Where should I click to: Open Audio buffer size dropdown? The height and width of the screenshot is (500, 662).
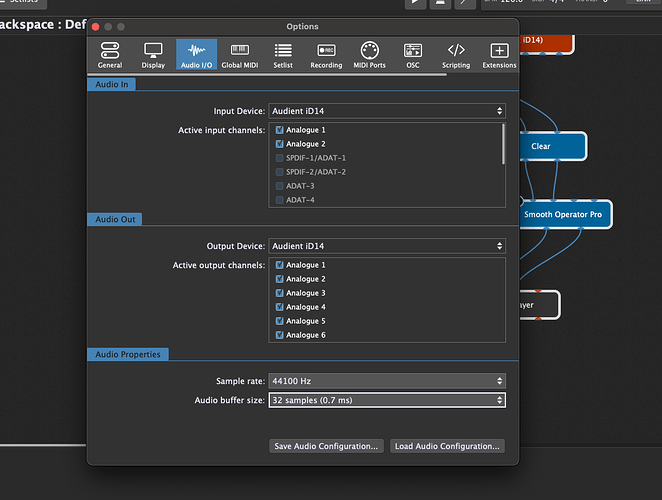(x=386, y=400)
